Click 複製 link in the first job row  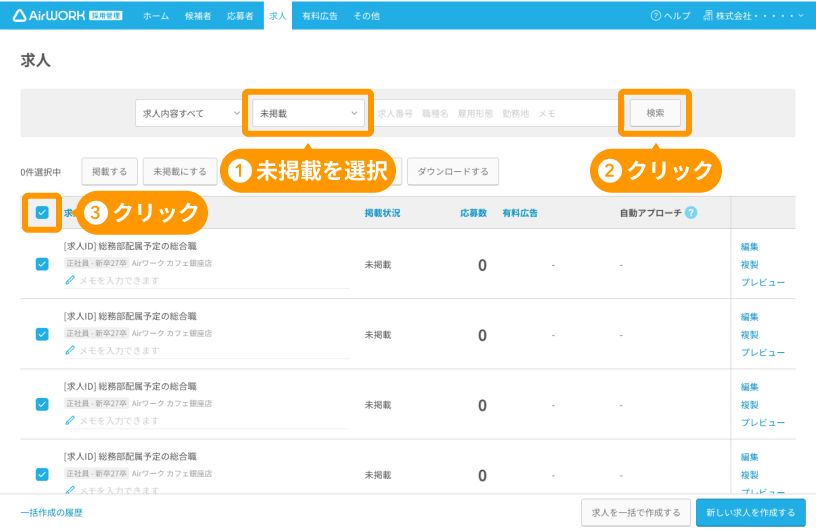pos(749,264)
